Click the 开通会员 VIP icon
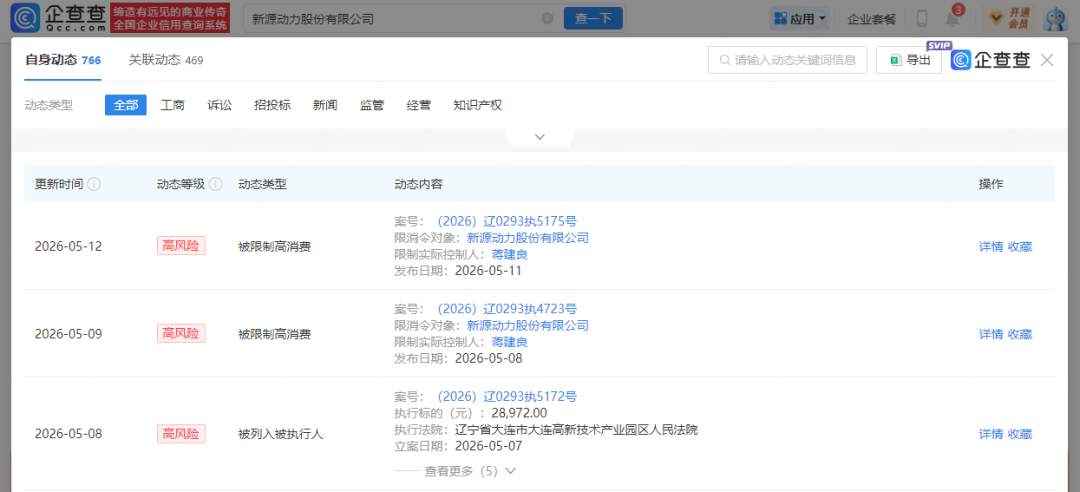The image size is (1080, 492). (x=1010, y=19)
